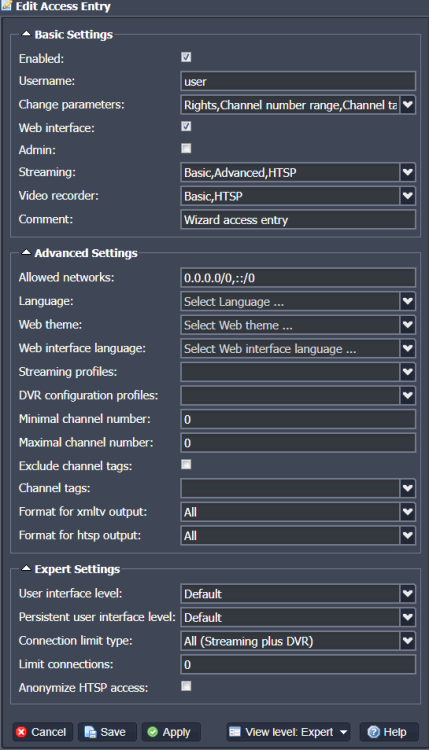Screen dimensions: 429x750
Task: Open the Video recorder dropdown
Action: 407,196
